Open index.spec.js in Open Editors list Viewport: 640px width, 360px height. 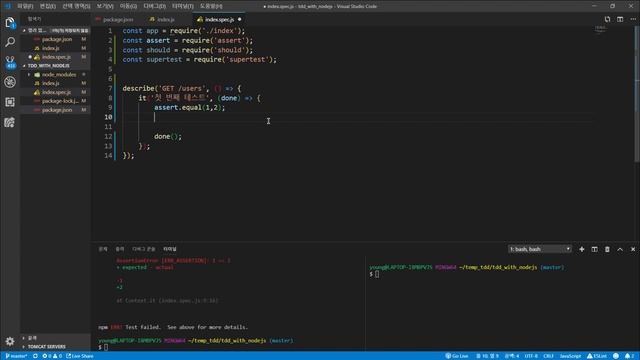[56, 57]
